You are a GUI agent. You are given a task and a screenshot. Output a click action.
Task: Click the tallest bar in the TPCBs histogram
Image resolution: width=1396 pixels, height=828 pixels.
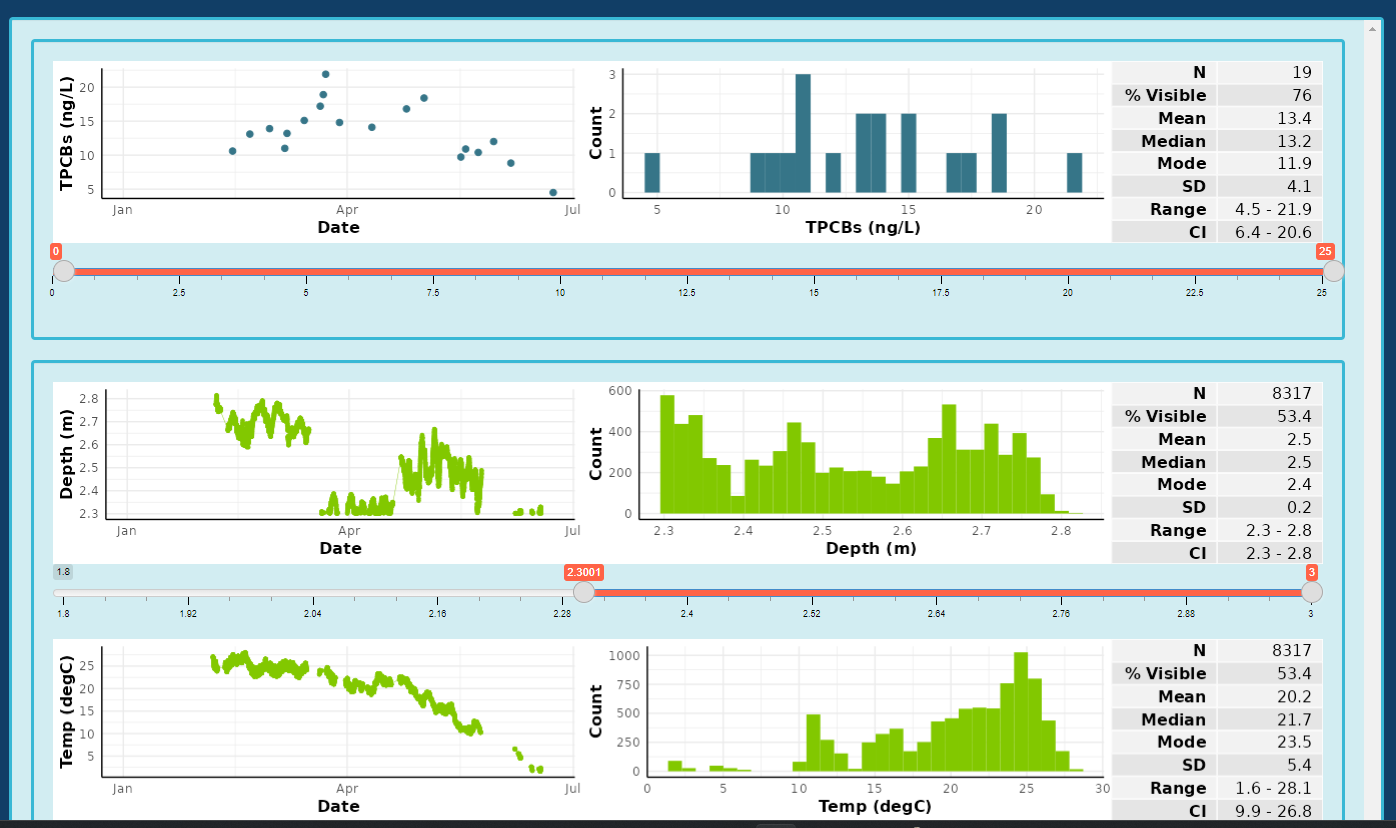(803, 133)
